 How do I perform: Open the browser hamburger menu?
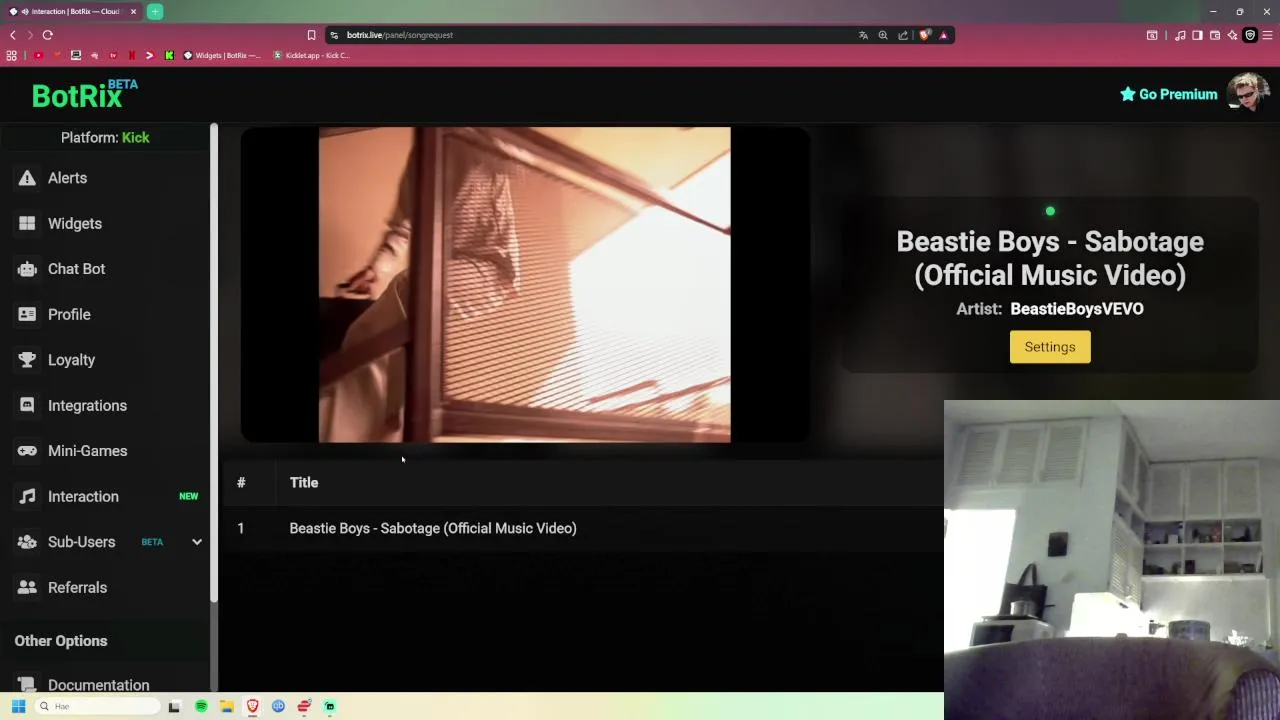1268,35
